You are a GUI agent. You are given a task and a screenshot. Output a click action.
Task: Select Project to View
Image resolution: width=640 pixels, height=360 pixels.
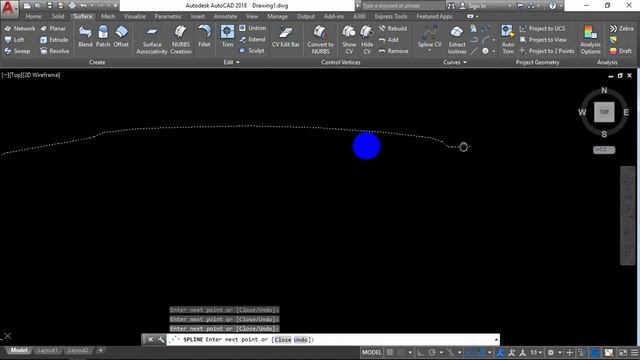pyautogui.click(x=543, y=40)
